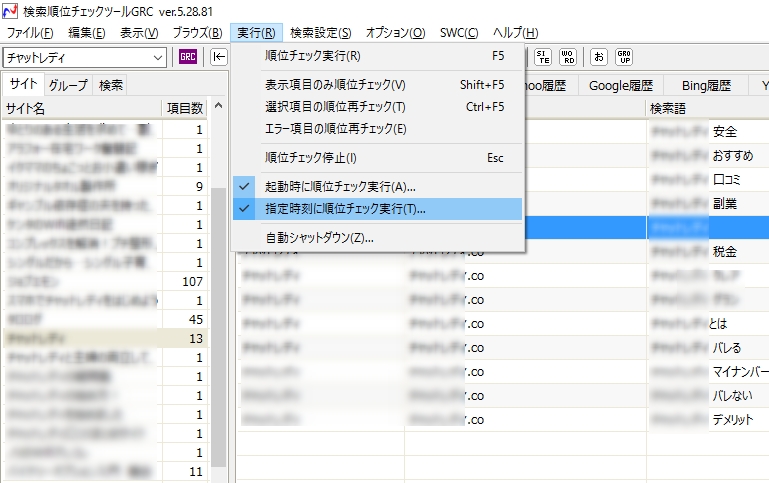Open the チャットレディ combo box dropdown

157,57
